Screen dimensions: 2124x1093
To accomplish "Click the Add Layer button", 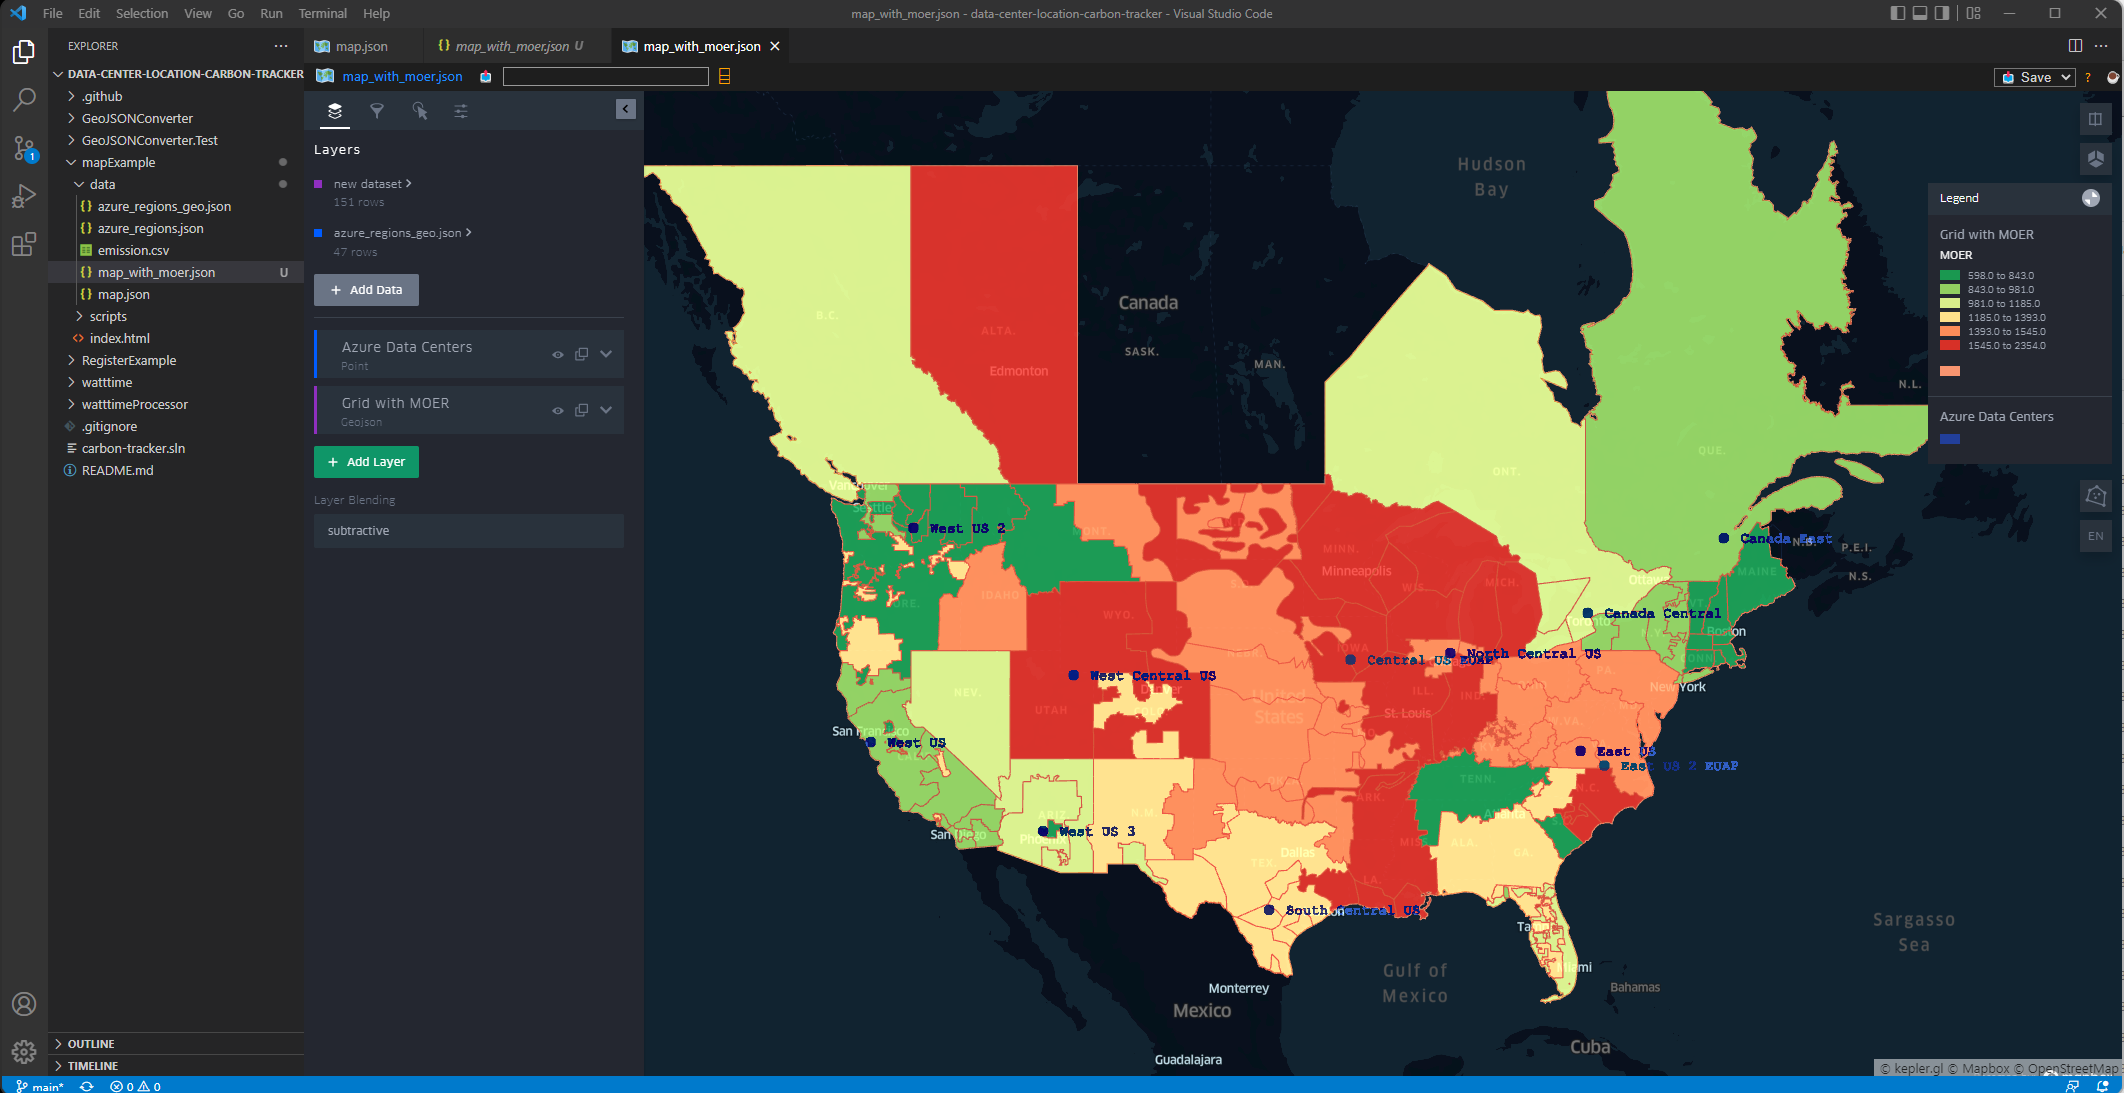I will [x=366, y=462].
